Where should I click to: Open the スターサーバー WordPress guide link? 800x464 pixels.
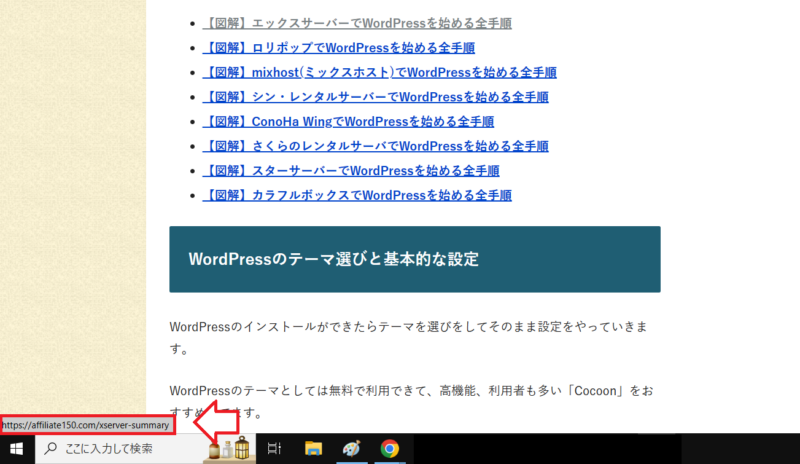tap(351, 170)
